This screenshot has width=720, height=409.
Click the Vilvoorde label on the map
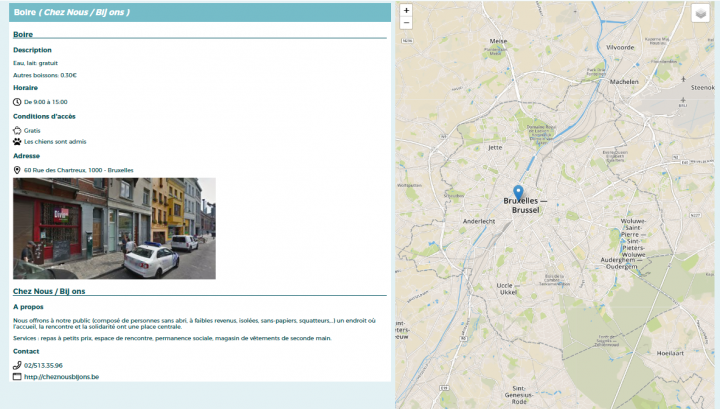coord(620,47)
